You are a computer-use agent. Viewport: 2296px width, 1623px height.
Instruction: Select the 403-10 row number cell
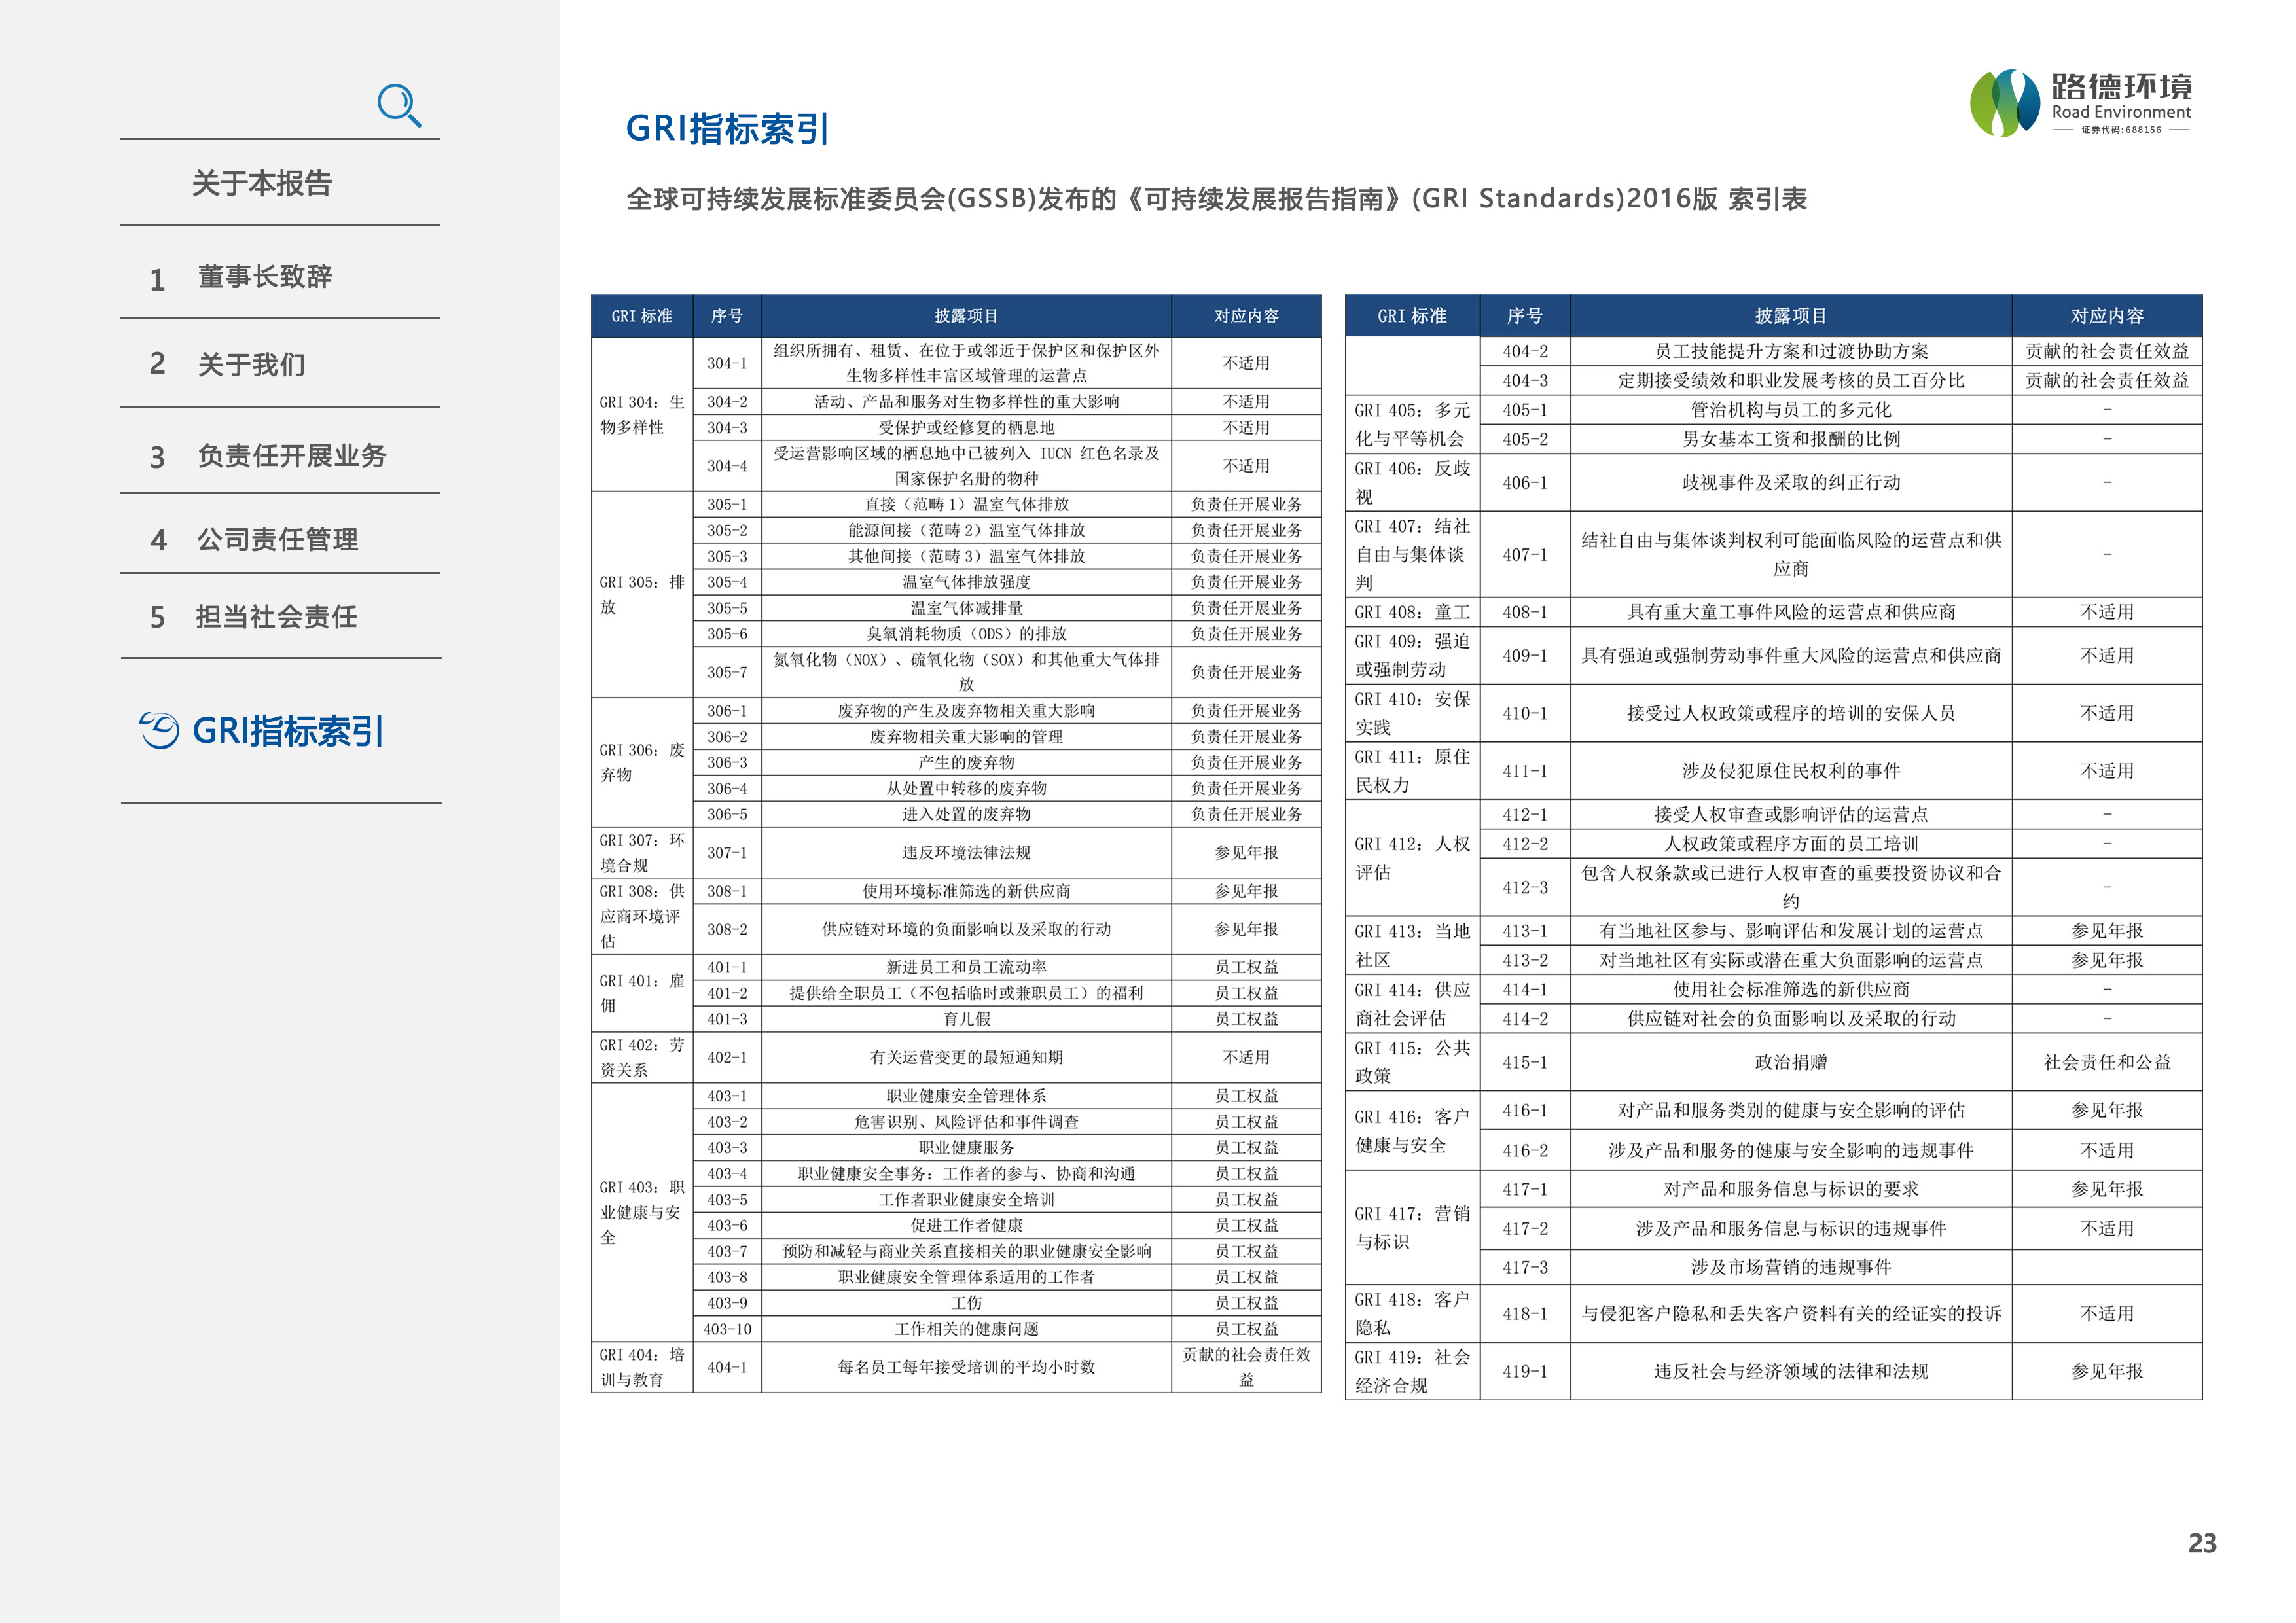[x=727, y=1329]
